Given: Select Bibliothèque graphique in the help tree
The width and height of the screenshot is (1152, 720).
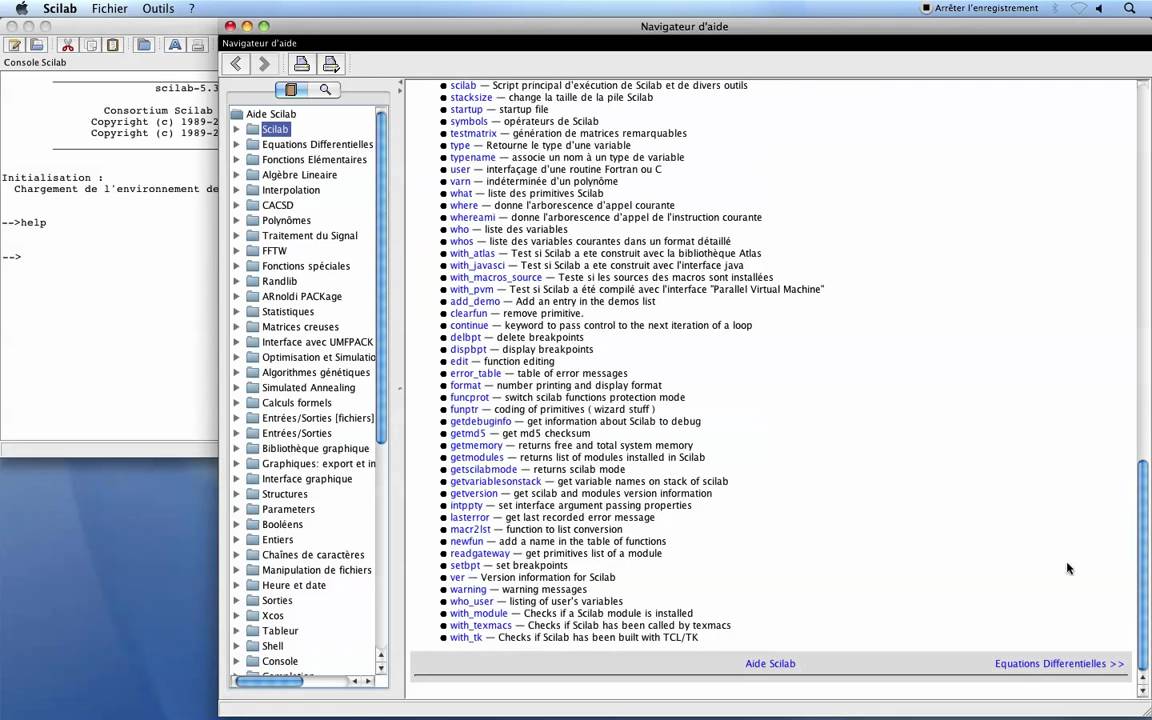Looking at the screenshot, I should pos(315,448).
